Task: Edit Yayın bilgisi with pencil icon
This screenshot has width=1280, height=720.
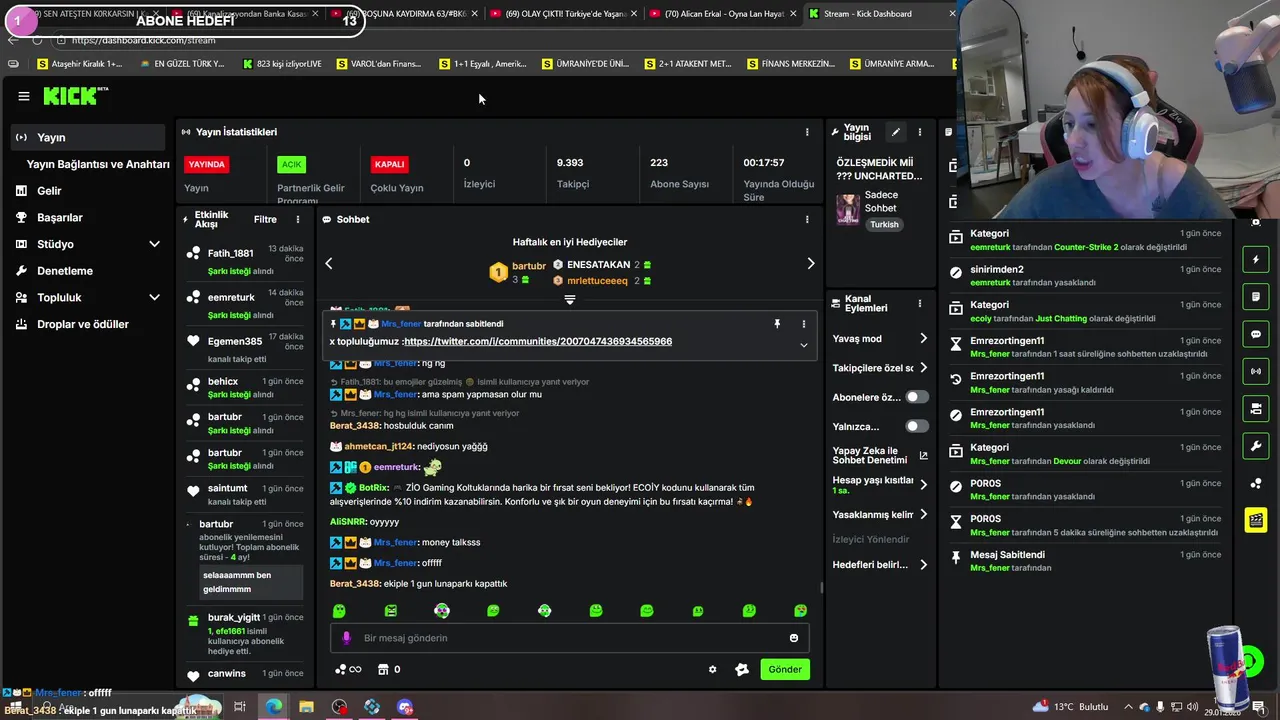Action: (x=896, y=132)
